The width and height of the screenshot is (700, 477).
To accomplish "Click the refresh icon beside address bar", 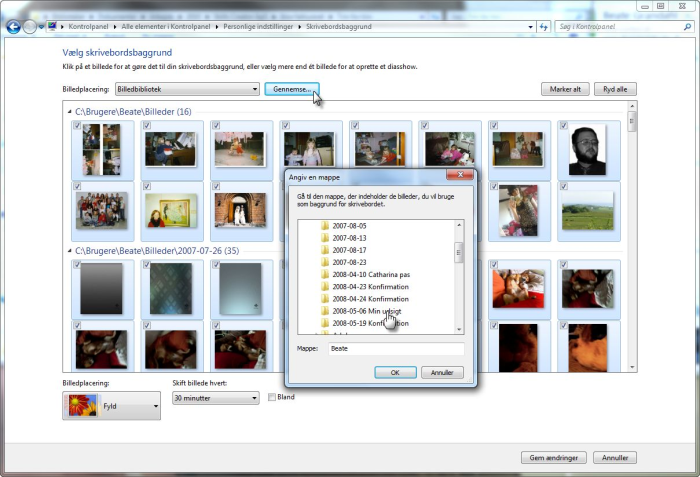I will pyautogui.click(x=543, y=26).
